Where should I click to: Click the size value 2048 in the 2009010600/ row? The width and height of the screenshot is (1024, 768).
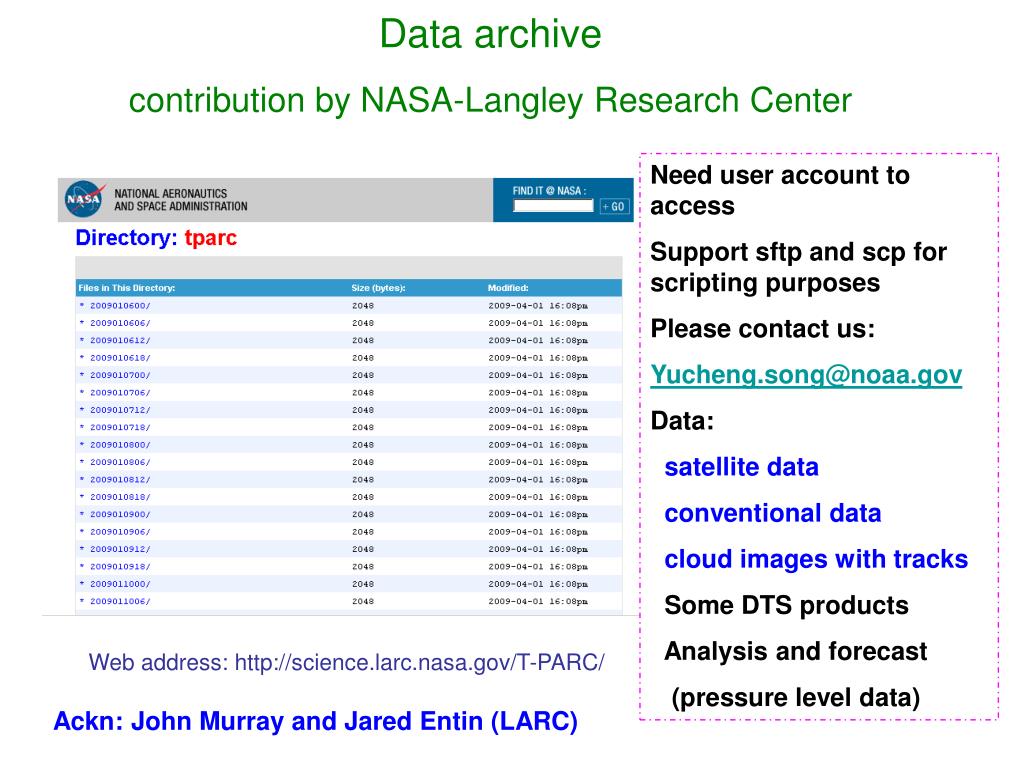click(x=363, y=306)
